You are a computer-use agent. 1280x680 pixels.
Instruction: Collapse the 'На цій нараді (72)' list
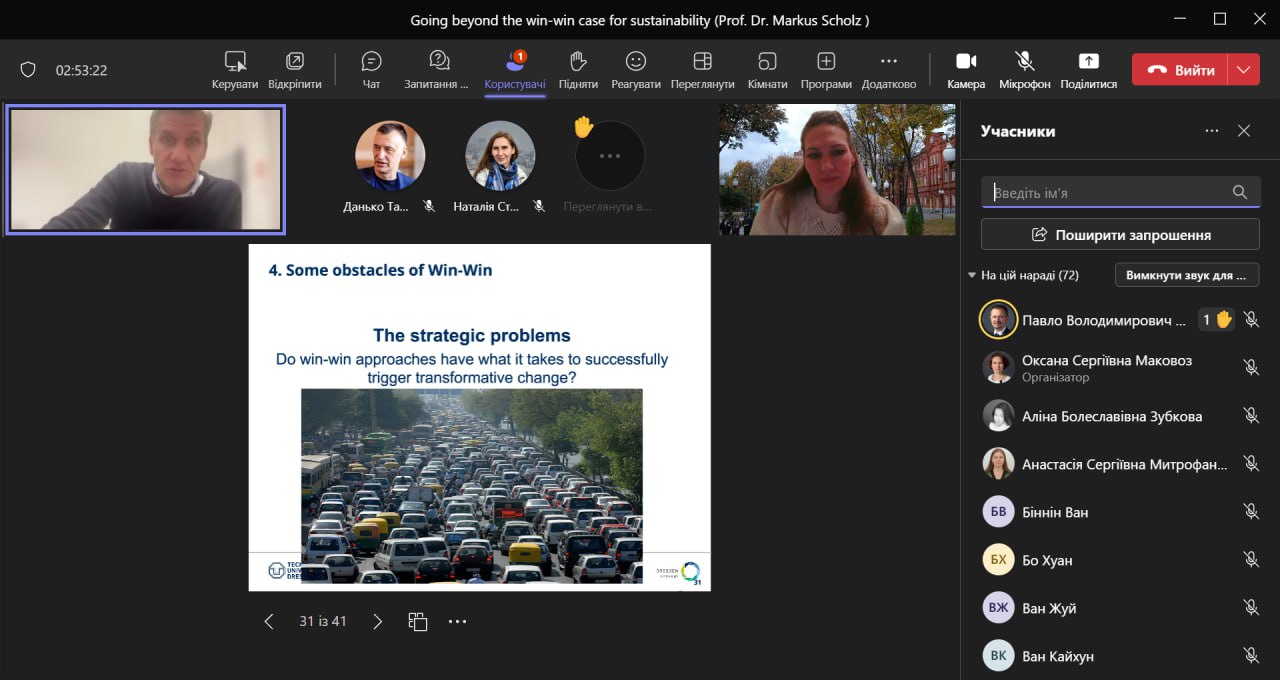click(x=972, y=275)
